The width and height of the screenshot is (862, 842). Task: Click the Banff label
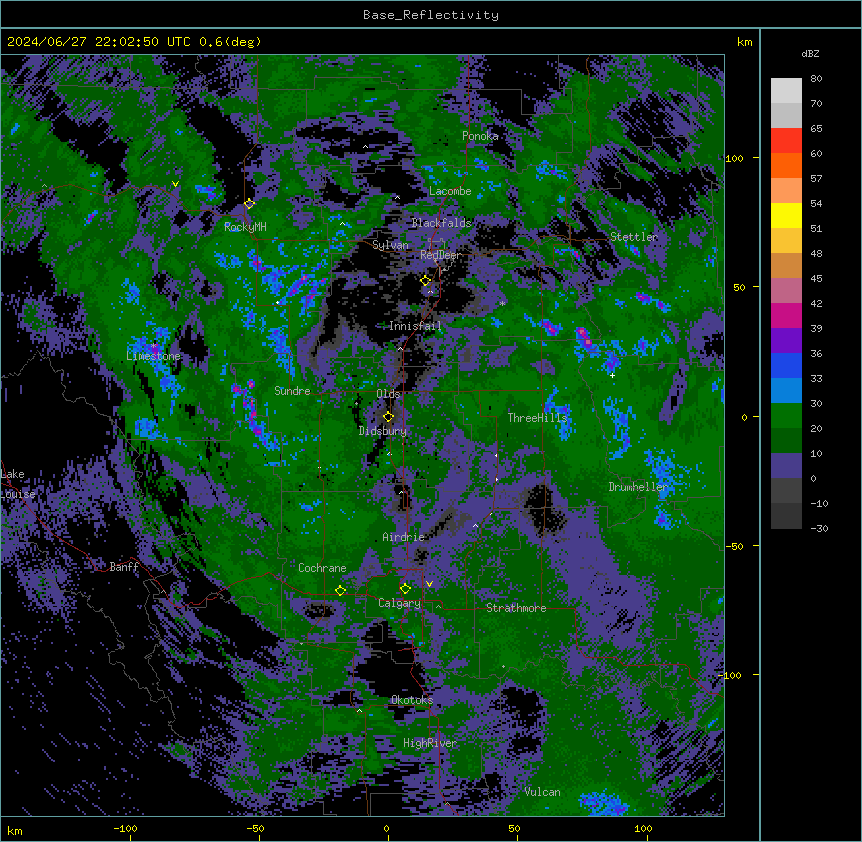(x=124, y=567)
